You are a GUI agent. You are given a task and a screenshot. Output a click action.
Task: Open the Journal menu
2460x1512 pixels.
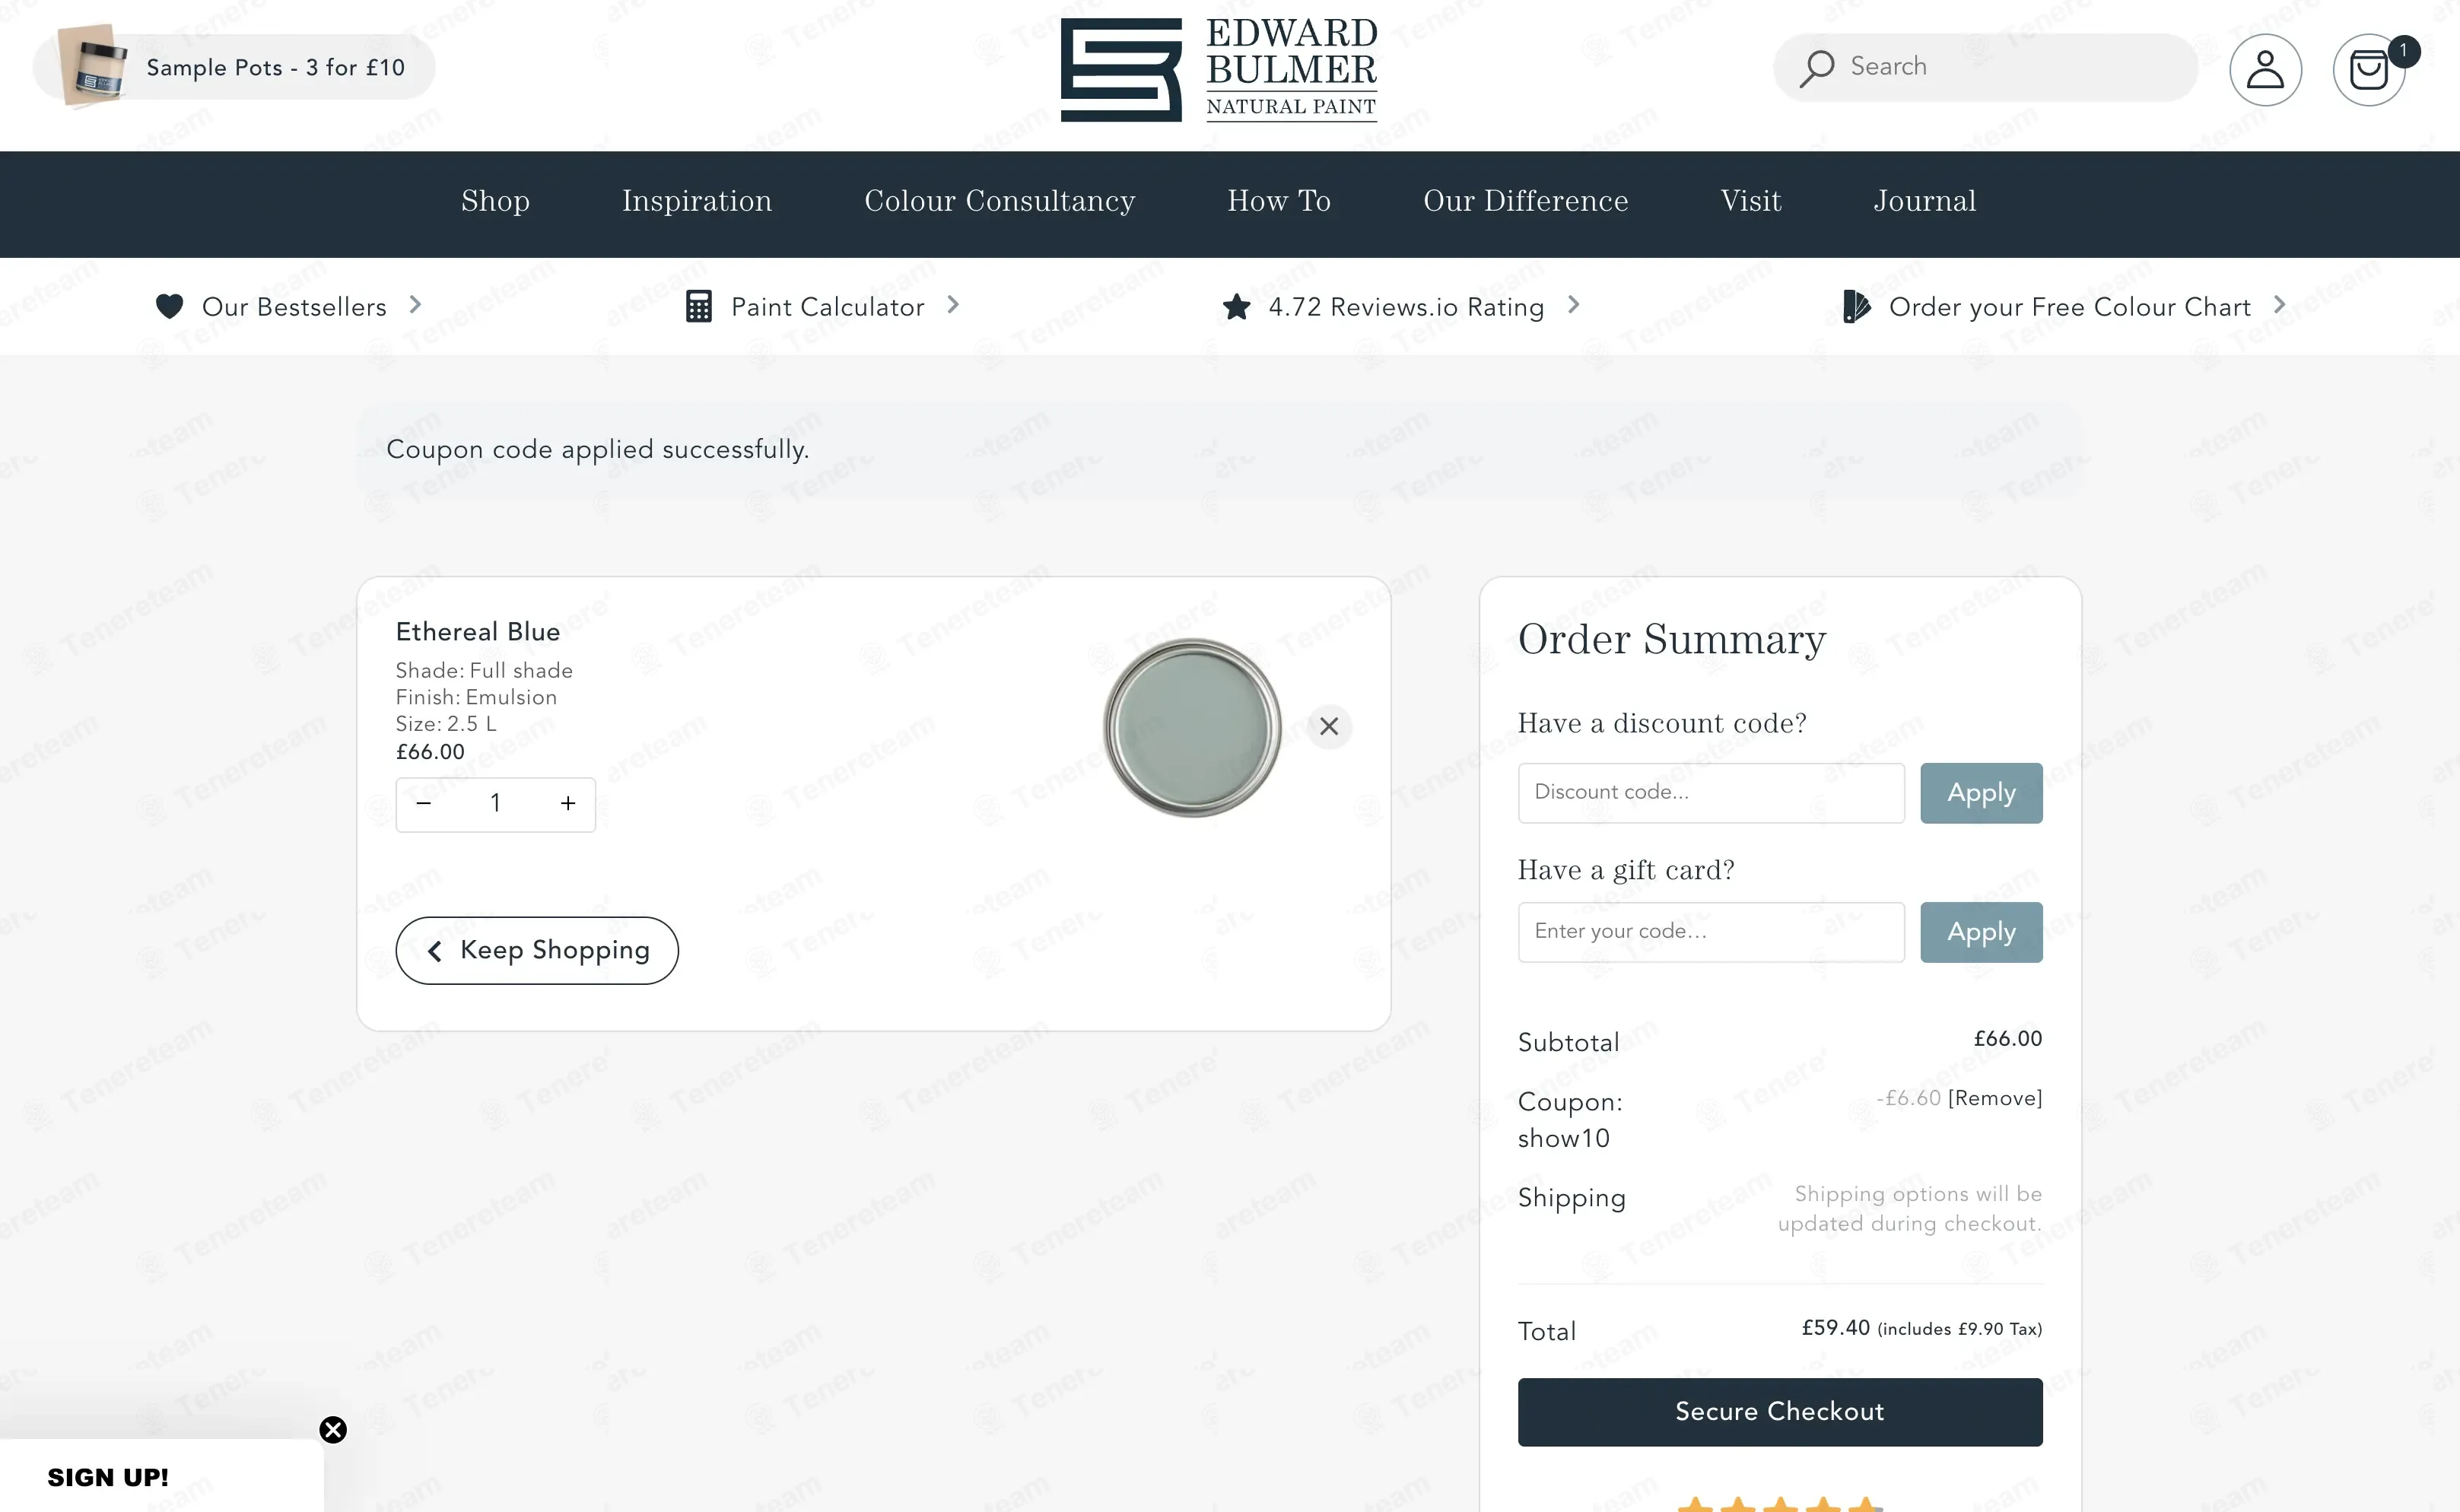(x=1925, y=202)
